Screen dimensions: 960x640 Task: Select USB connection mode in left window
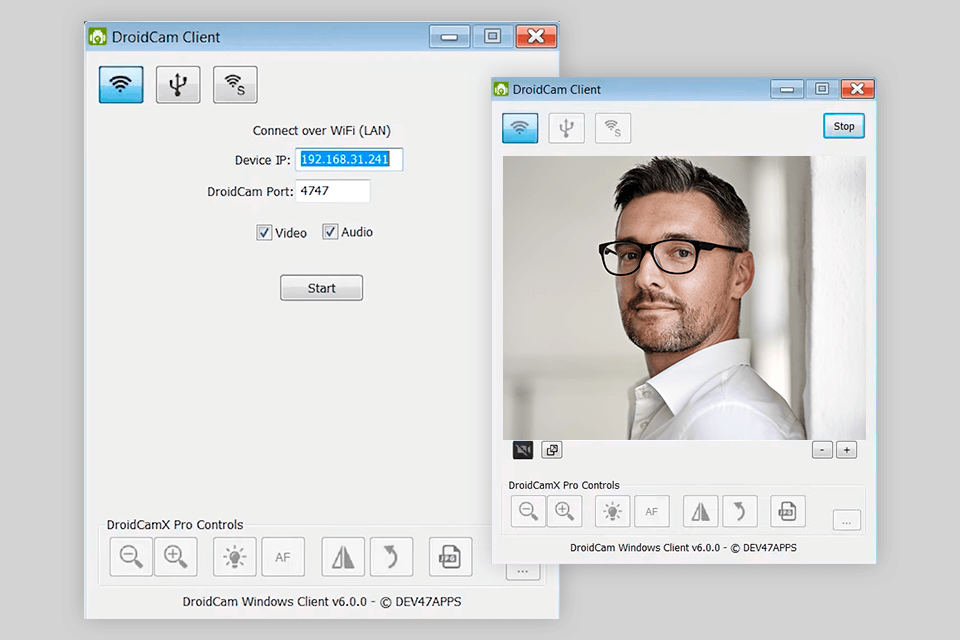click(178, 85)
